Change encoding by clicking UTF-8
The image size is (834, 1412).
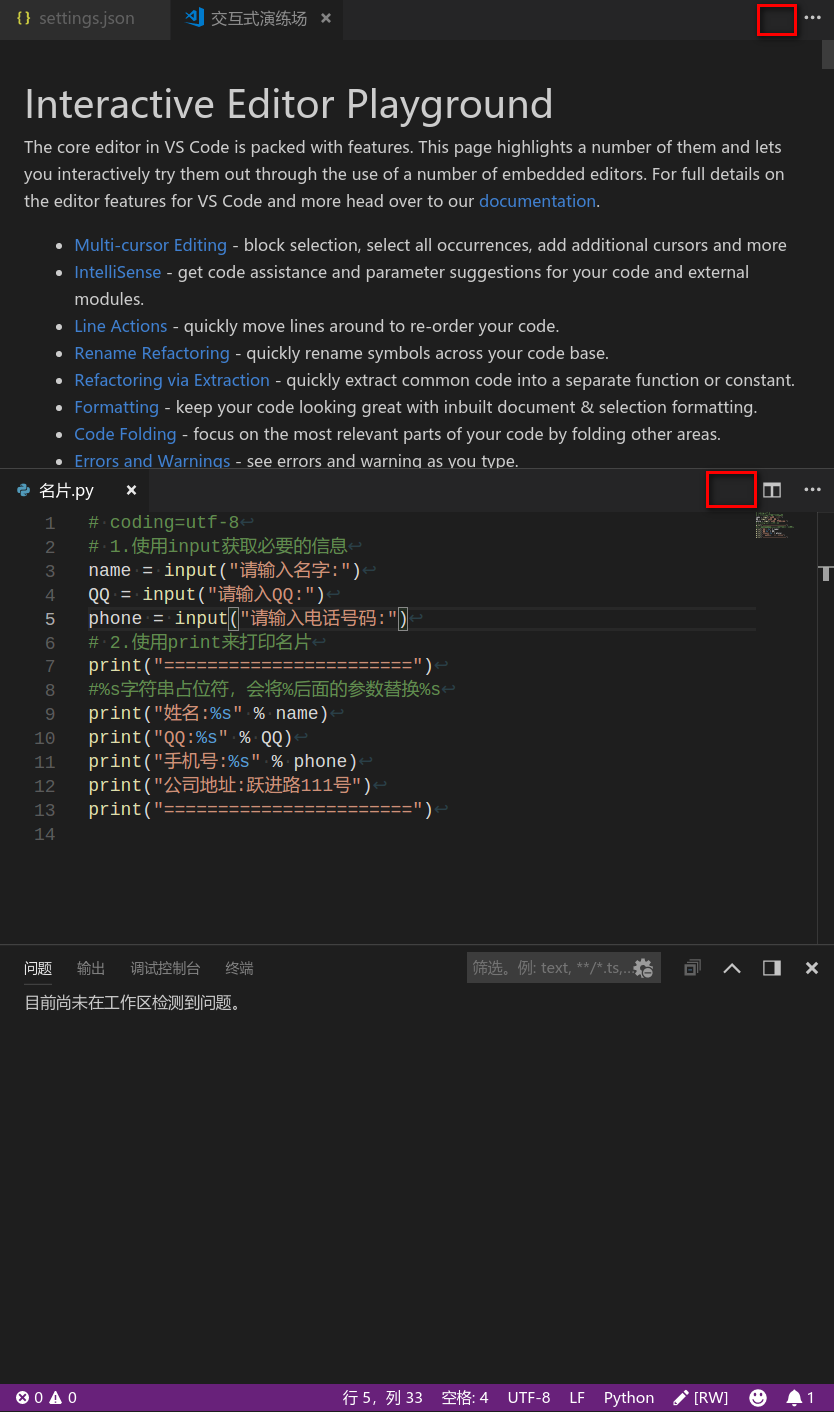click(528, 1397)
